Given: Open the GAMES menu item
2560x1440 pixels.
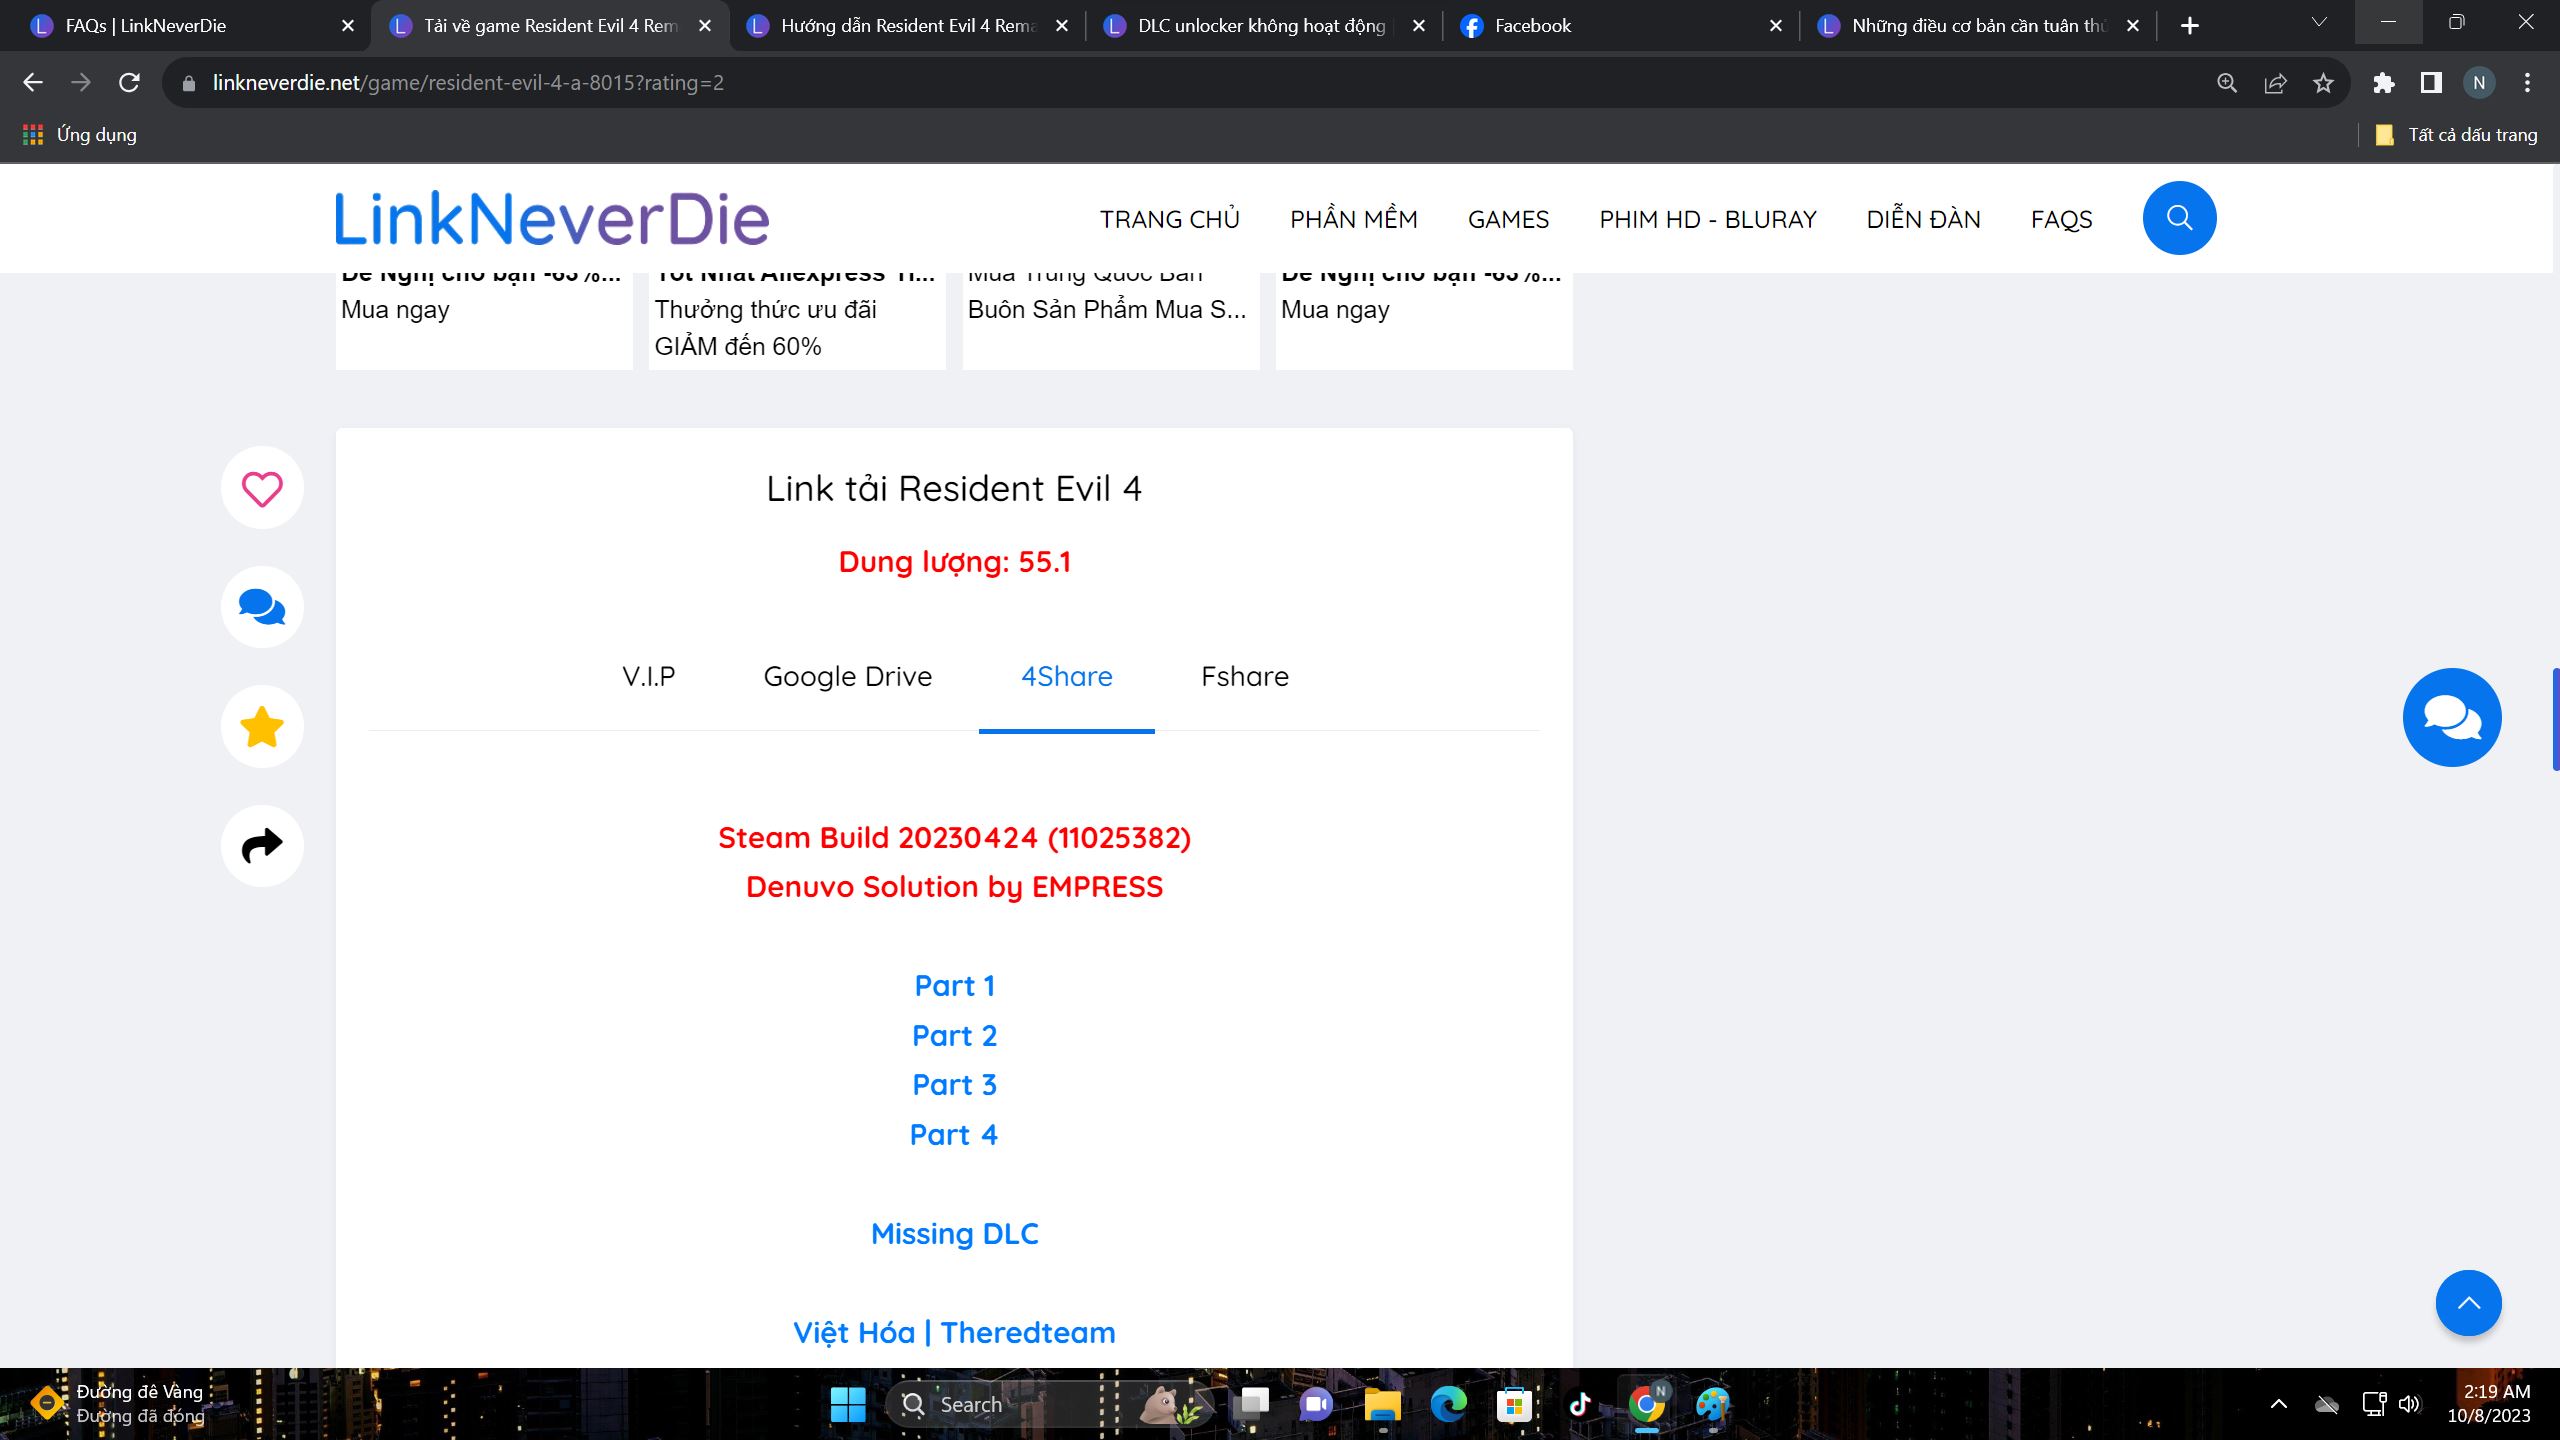Looking at the screenshot, I should point(1507,218).
